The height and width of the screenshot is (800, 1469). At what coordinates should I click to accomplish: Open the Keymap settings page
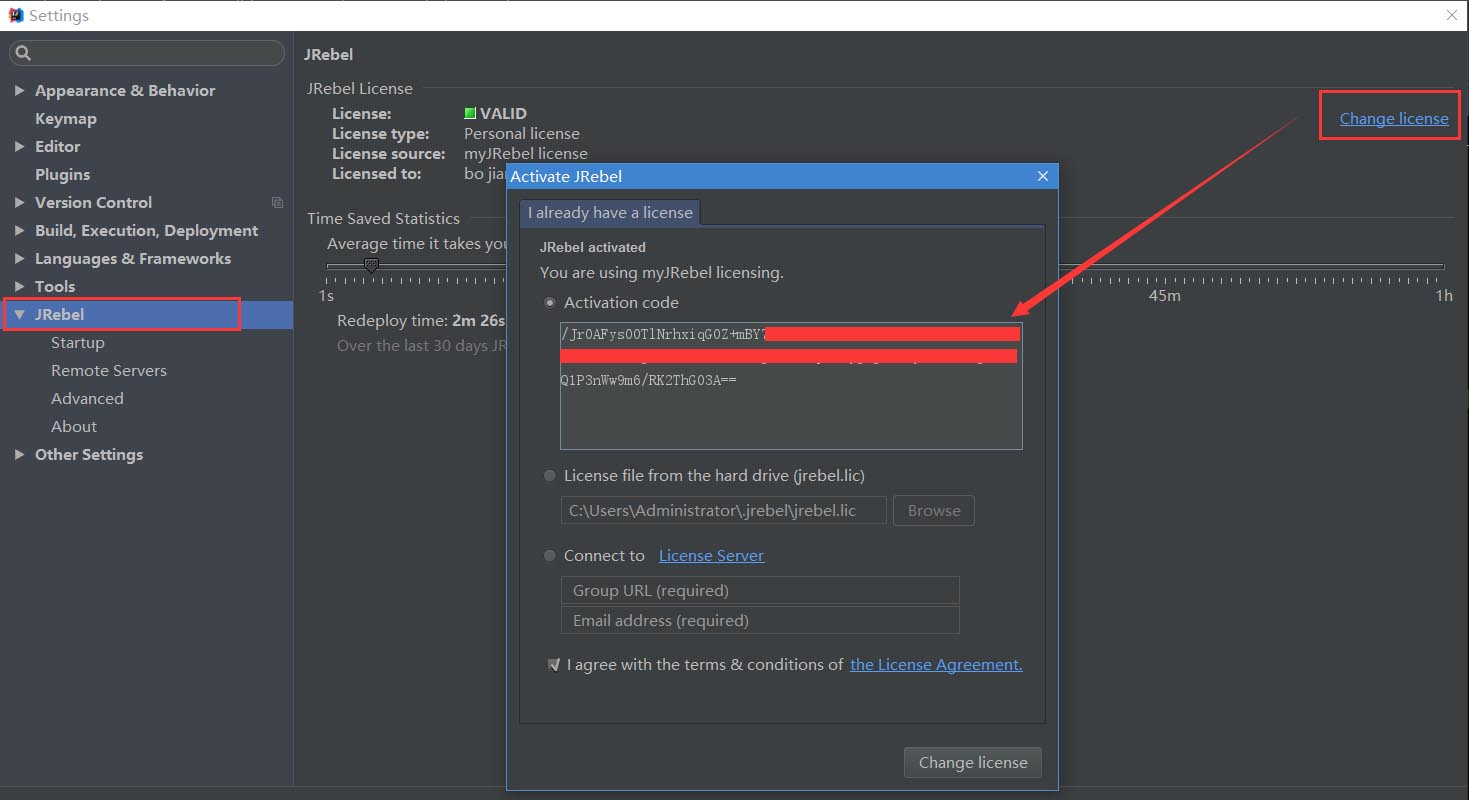point(66,118)
